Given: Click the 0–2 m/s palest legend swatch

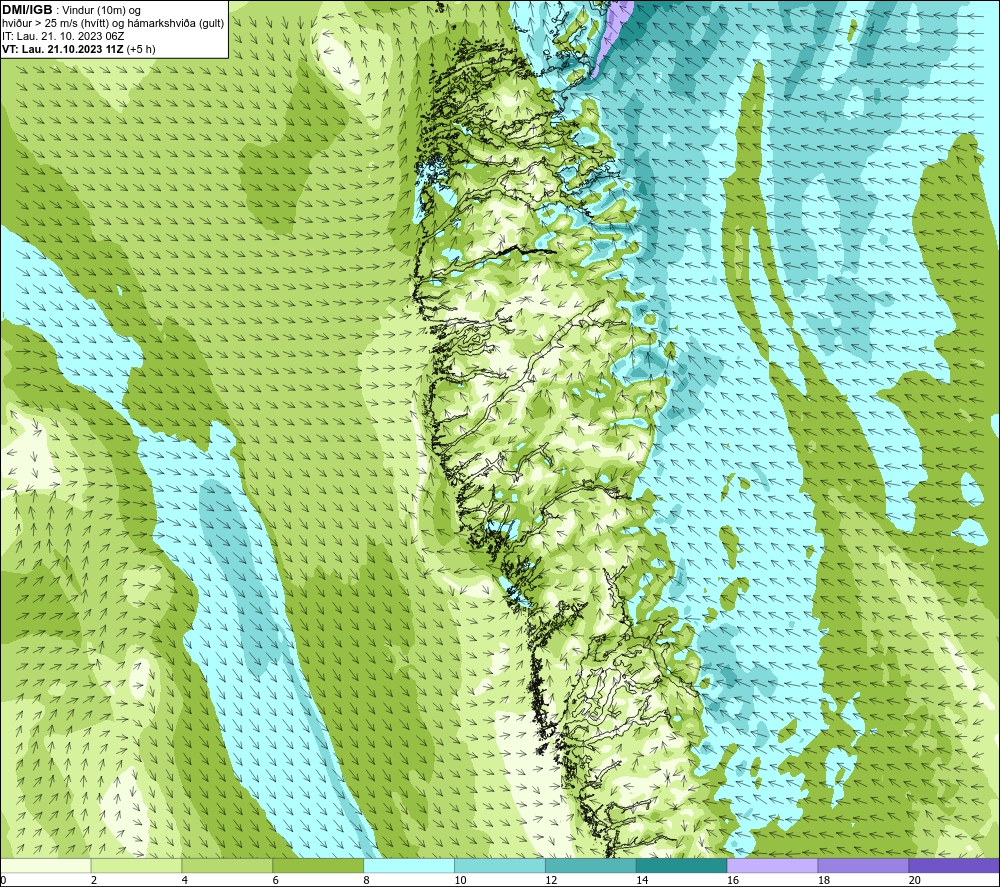Looking at the screenshot, I should pos(46,865).
